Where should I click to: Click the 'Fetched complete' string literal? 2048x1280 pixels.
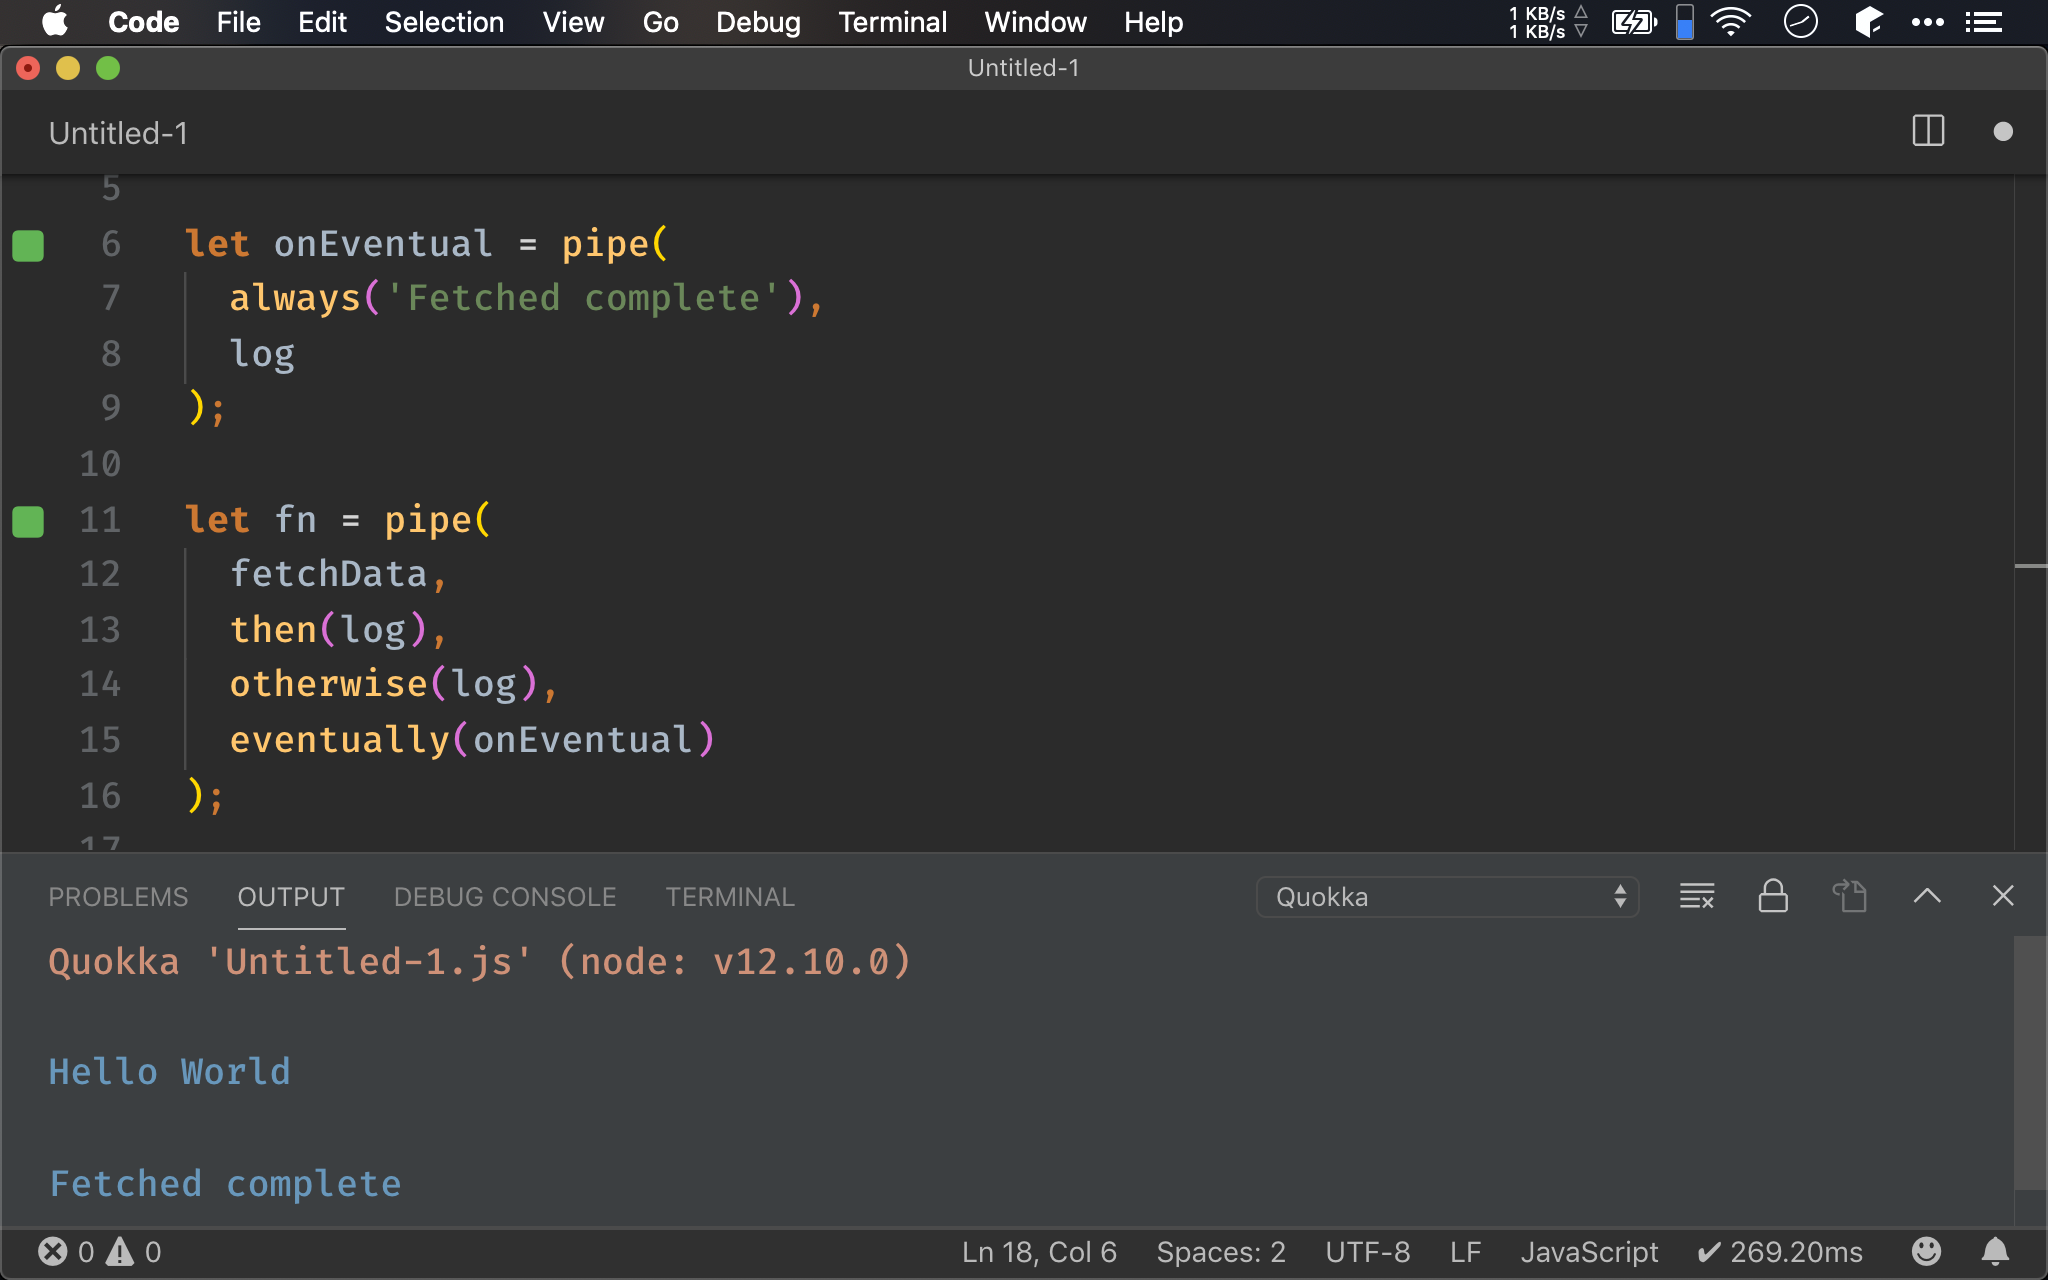coord(583,298)
